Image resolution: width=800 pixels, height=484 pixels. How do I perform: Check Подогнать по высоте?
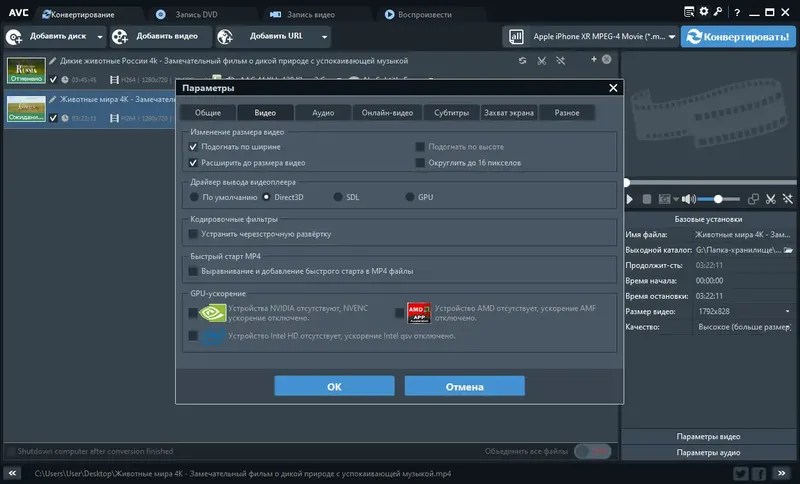tap(420, 147)
